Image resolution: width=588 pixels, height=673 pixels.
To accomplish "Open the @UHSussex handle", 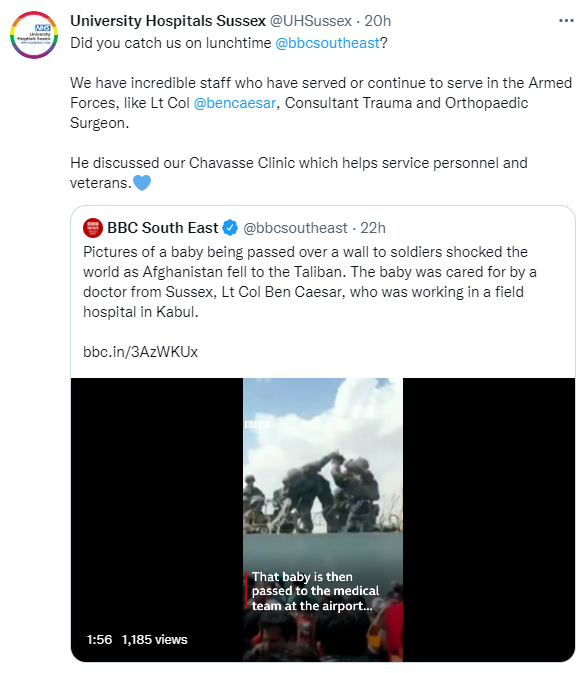I will tap(310, 21).
